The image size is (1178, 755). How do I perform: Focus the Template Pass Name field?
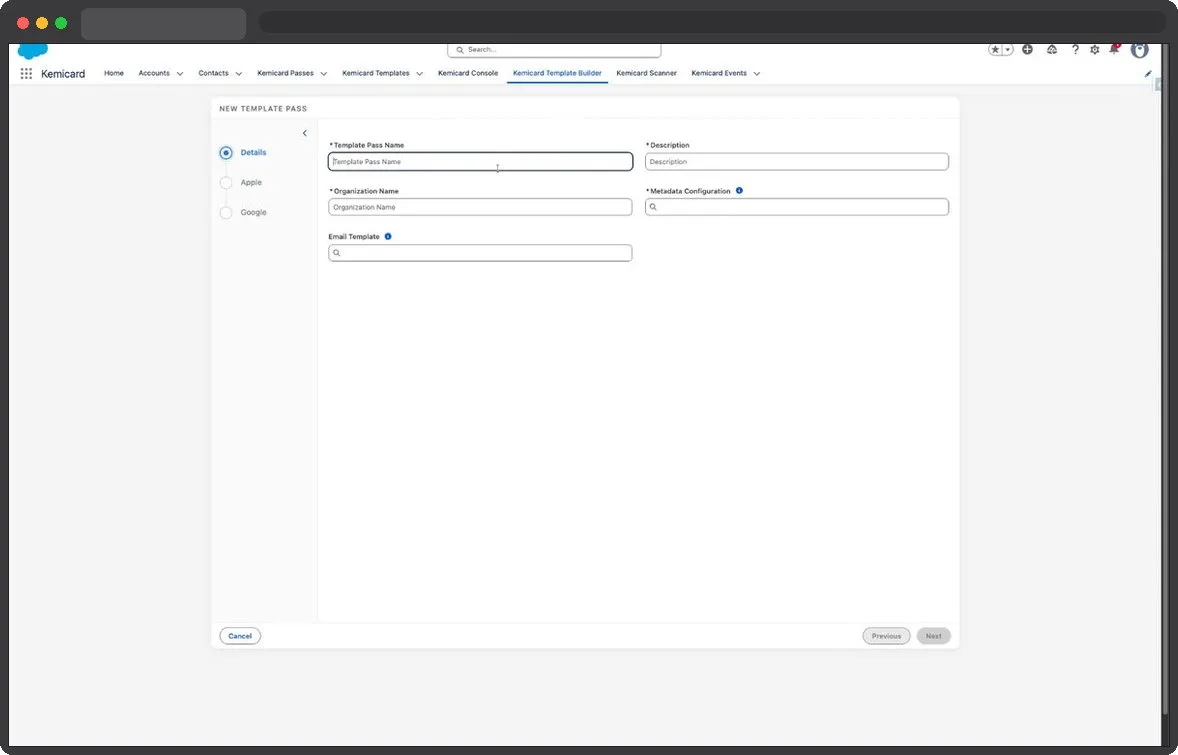coord(481,162)
